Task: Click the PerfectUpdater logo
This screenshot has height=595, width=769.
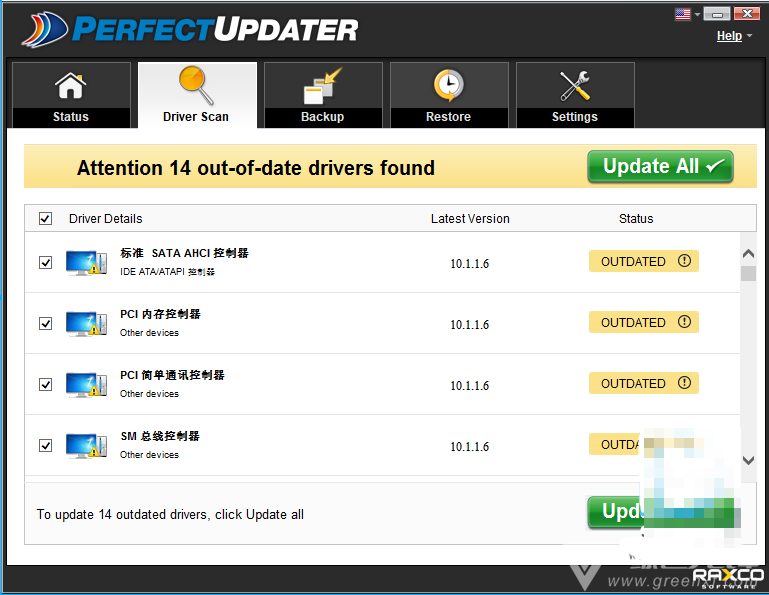Action: (190, 30)
